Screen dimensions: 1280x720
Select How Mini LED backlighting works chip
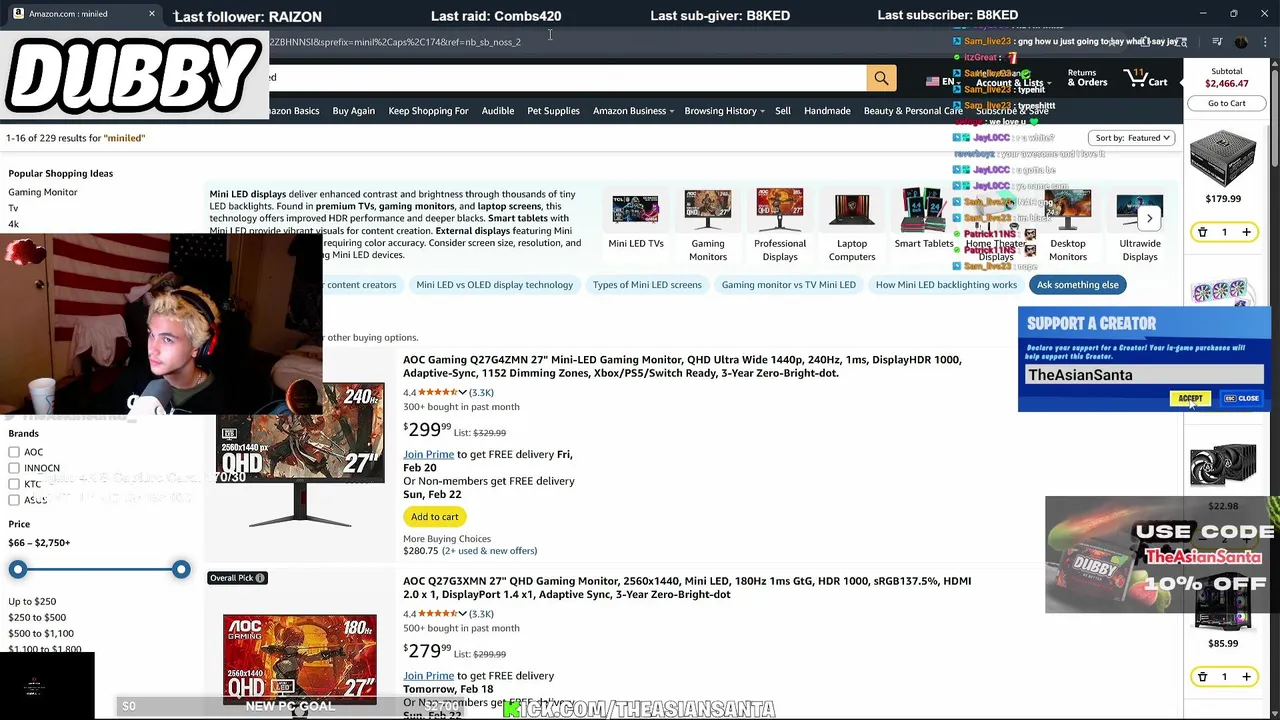946,285
